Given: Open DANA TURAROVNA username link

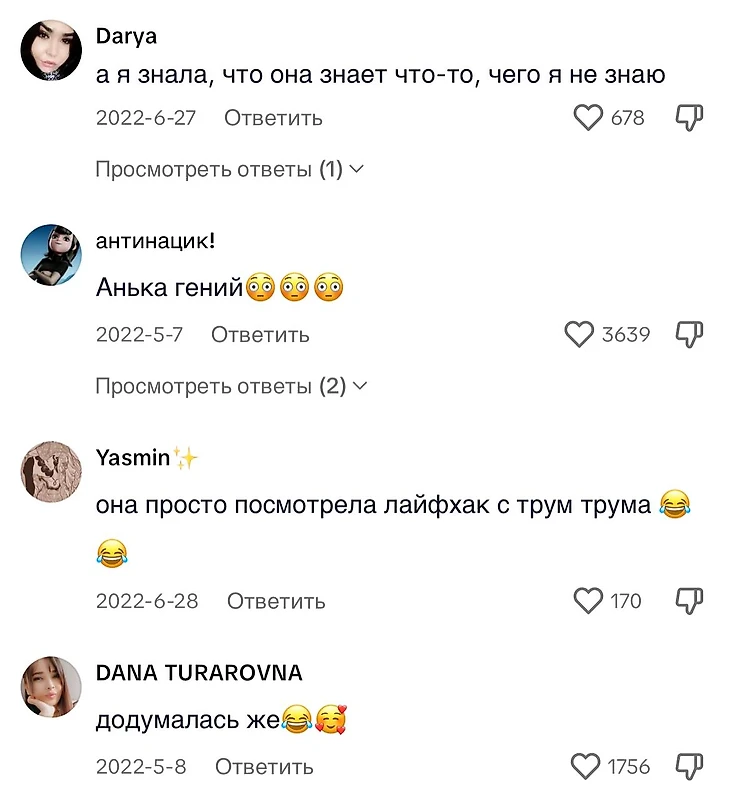Looking at the screenshot, I should (x=199, y=673).
